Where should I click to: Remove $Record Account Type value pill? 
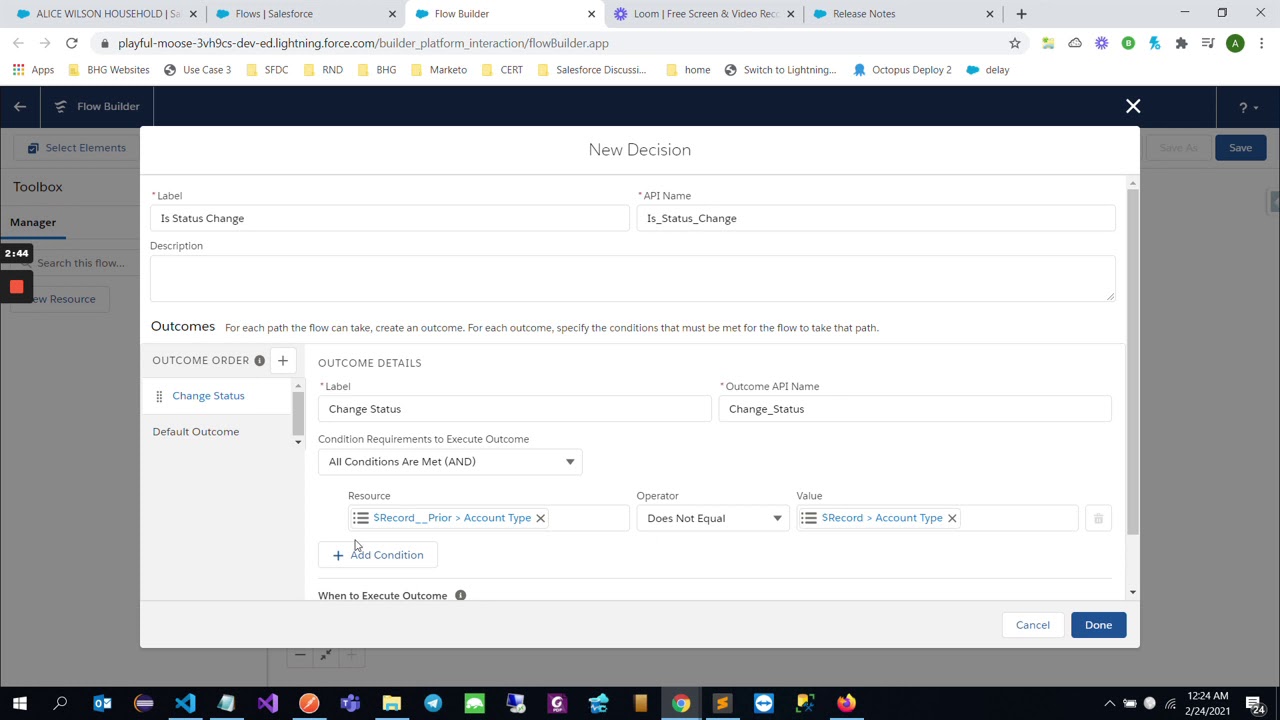[952, 518]
